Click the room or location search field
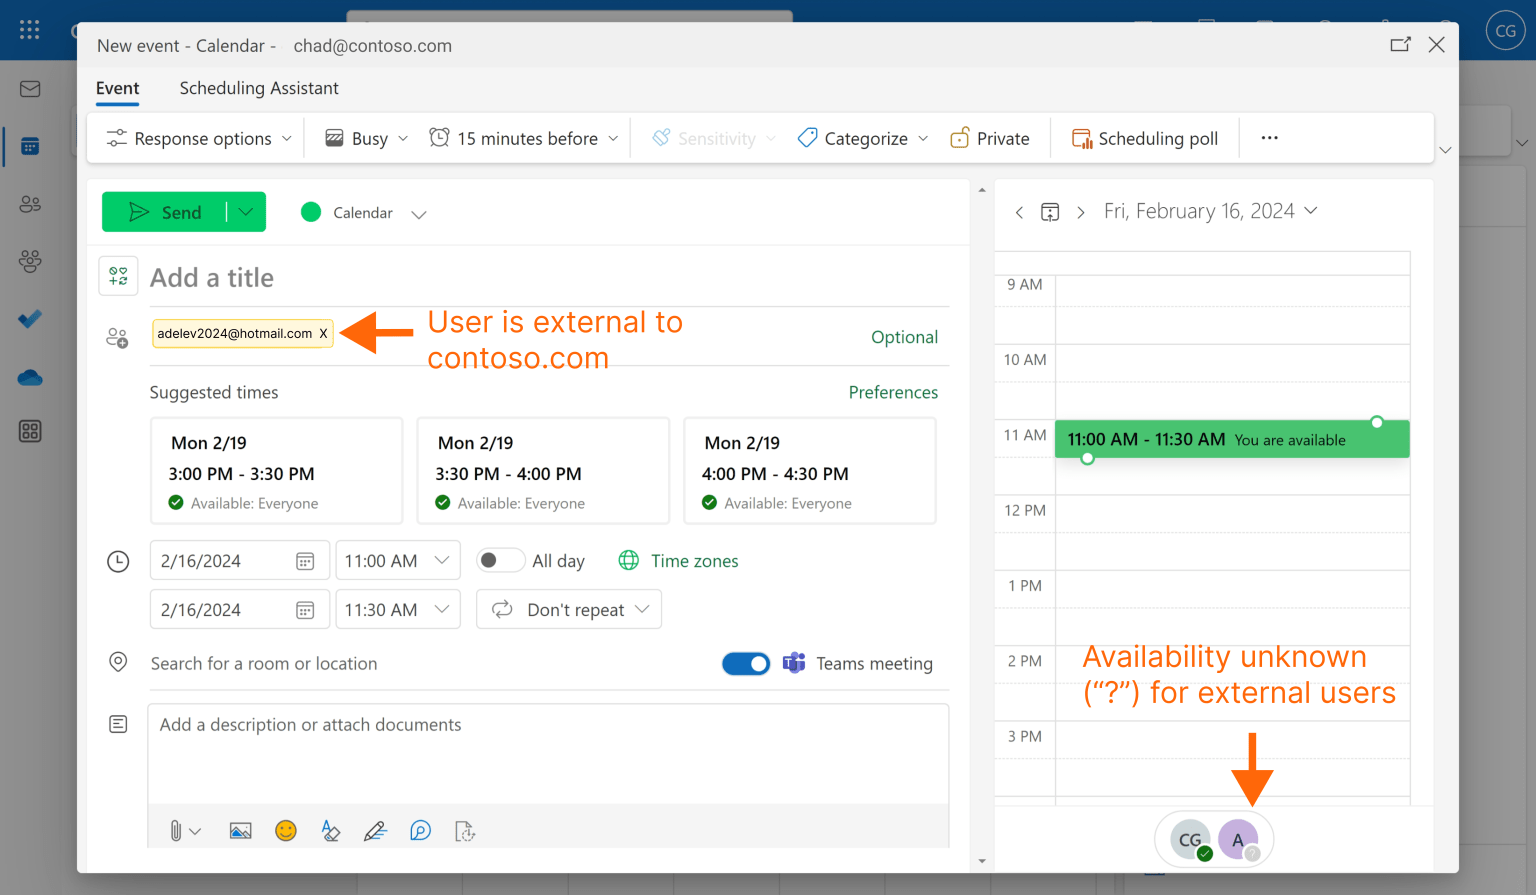This screenshot has height=895, width=1536. coord(430,663)
